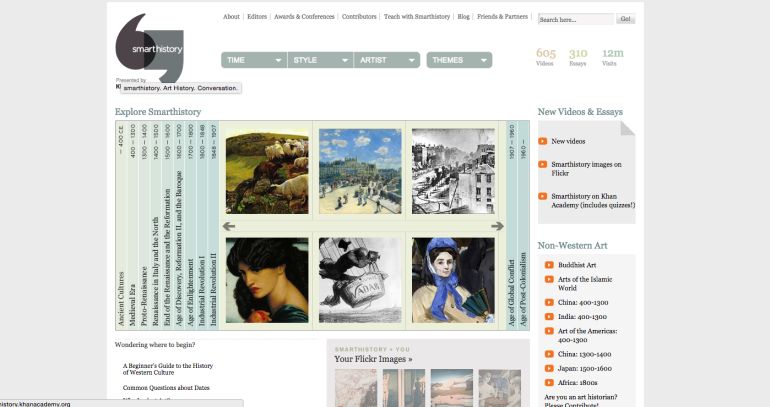Click orange icon beside India: 400-1300
This screenshot has height=407, width=770.
tap(549, 316)
